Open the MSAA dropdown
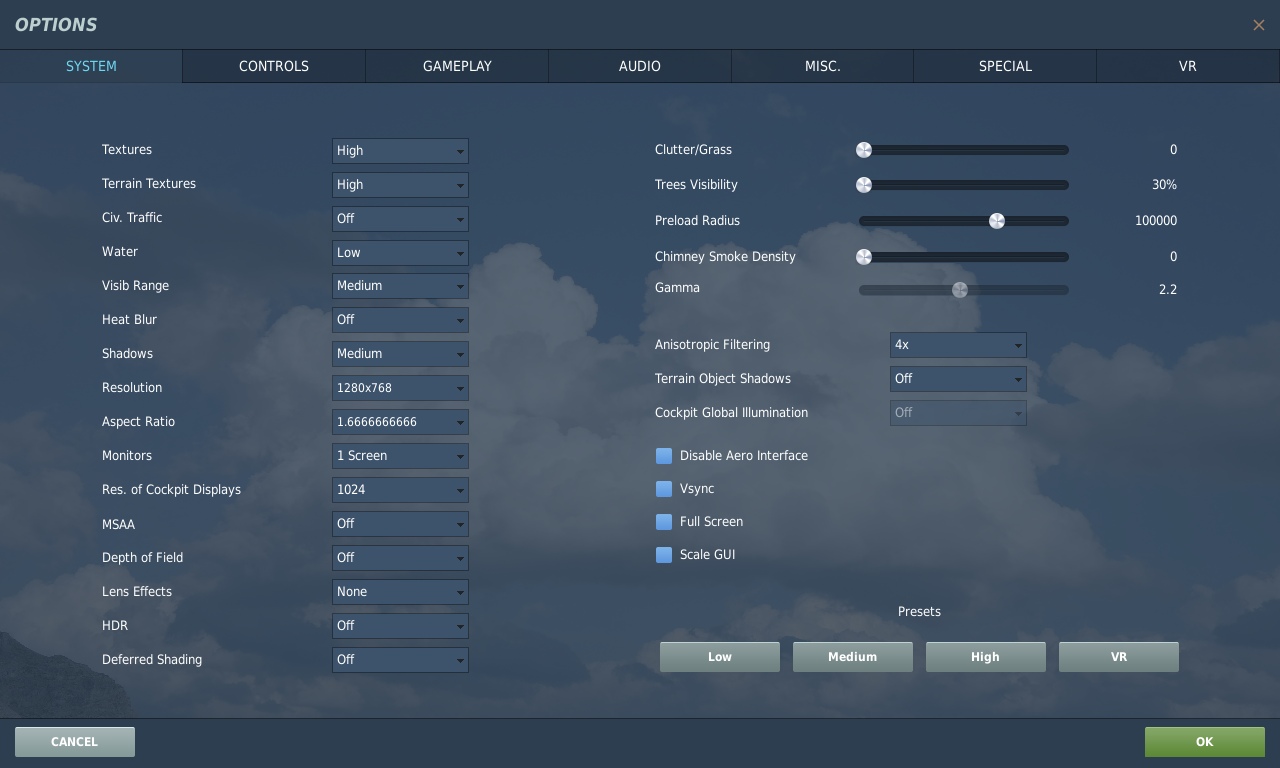The width and height of the screenshot is (1280, 768). coord(400,524)
